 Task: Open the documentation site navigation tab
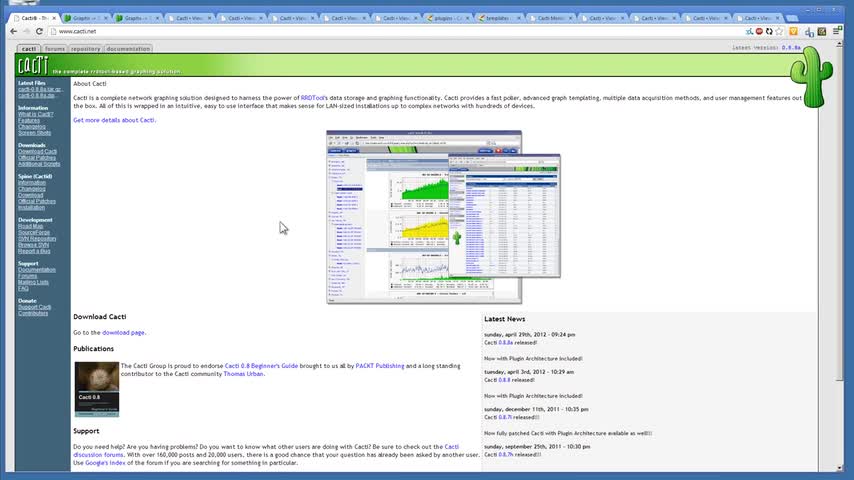pos(128,48)
